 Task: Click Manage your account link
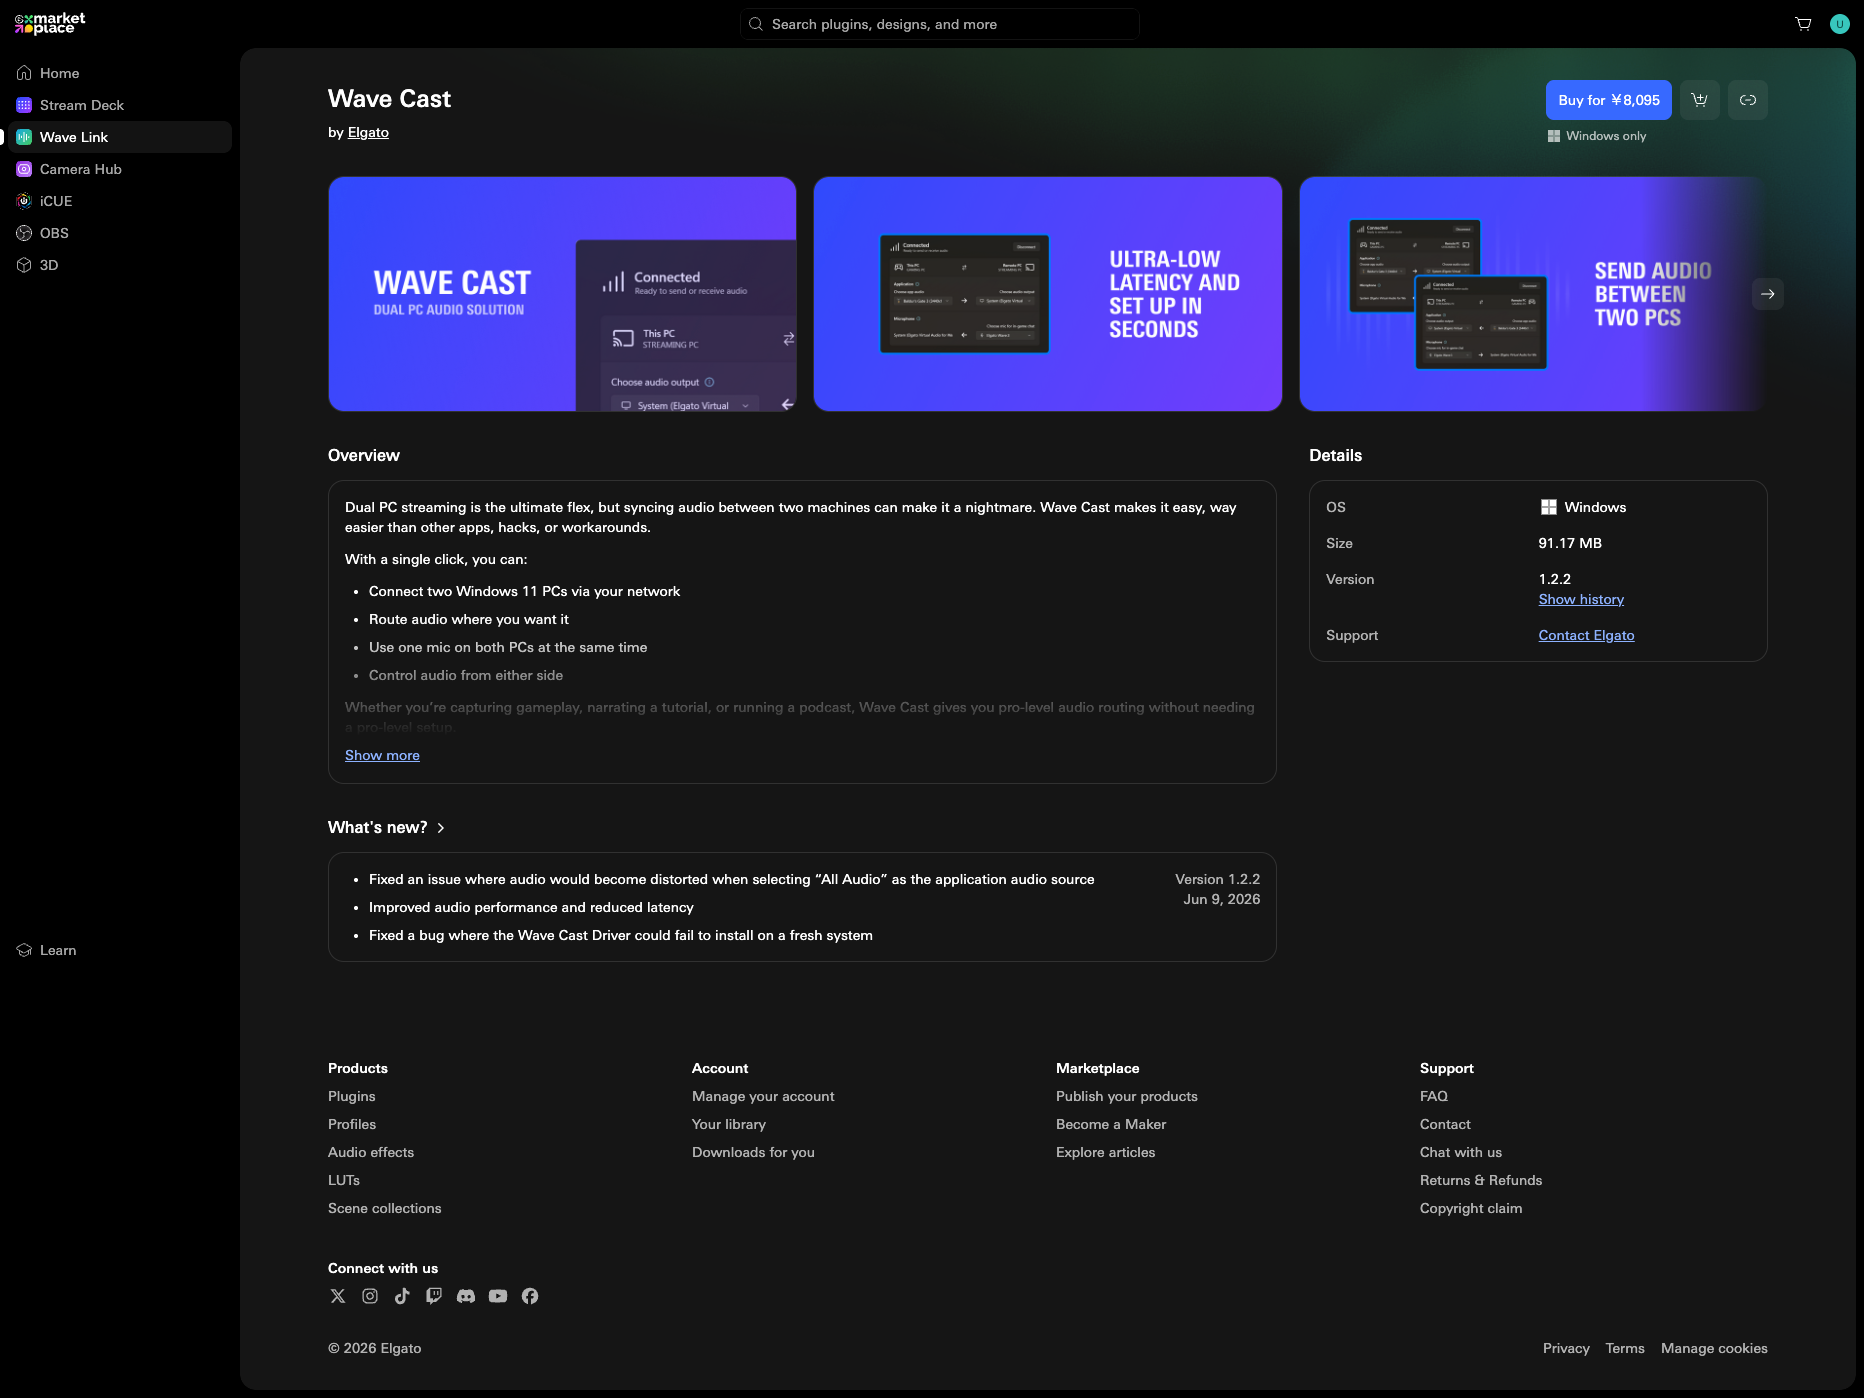[x=763, y=1096]
